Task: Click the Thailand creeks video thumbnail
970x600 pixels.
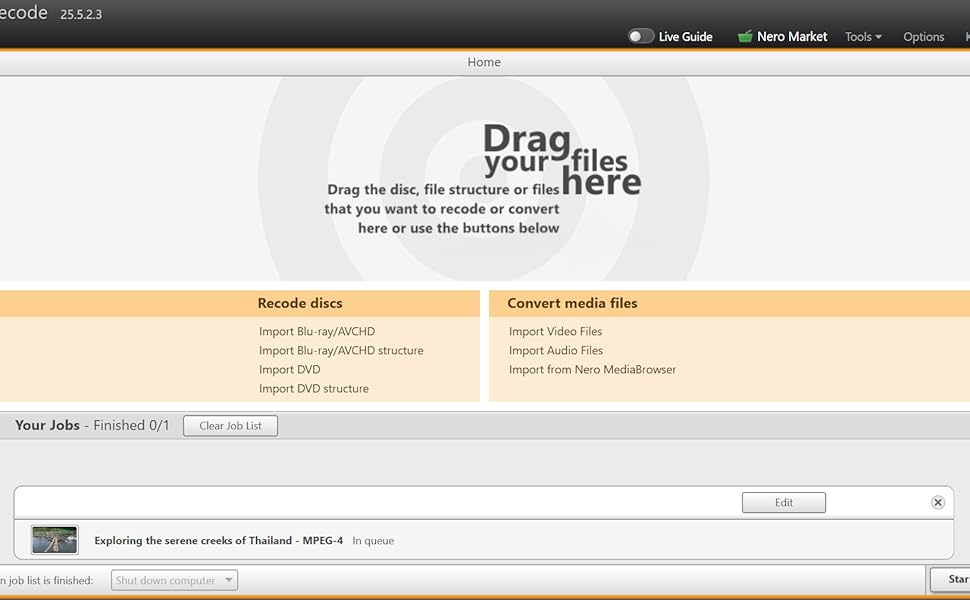Action: click(55, 539)
